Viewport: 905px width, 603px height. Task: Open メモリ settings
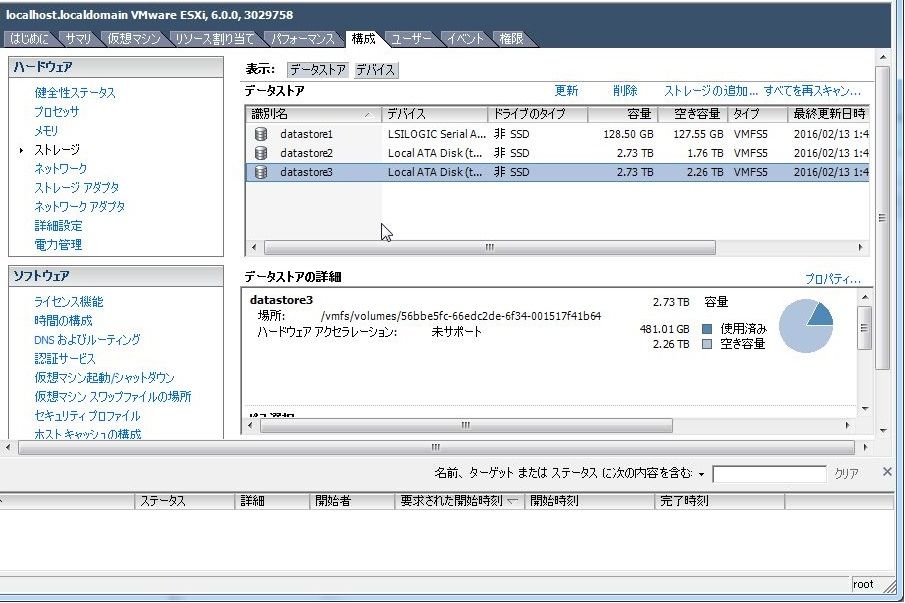(x=46, y=131)
